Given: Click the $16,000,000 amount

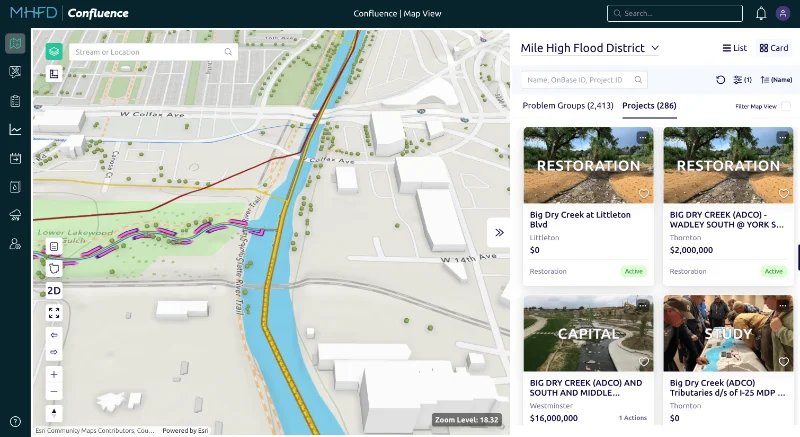Looking at the screenshot, I should click(x=554, y=418).
